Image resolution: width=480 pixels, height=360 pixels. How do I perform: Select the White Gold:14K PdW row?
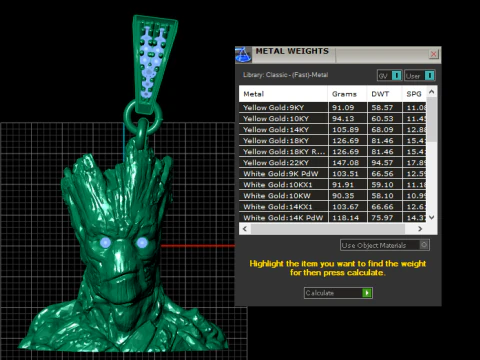click(333, 217)
